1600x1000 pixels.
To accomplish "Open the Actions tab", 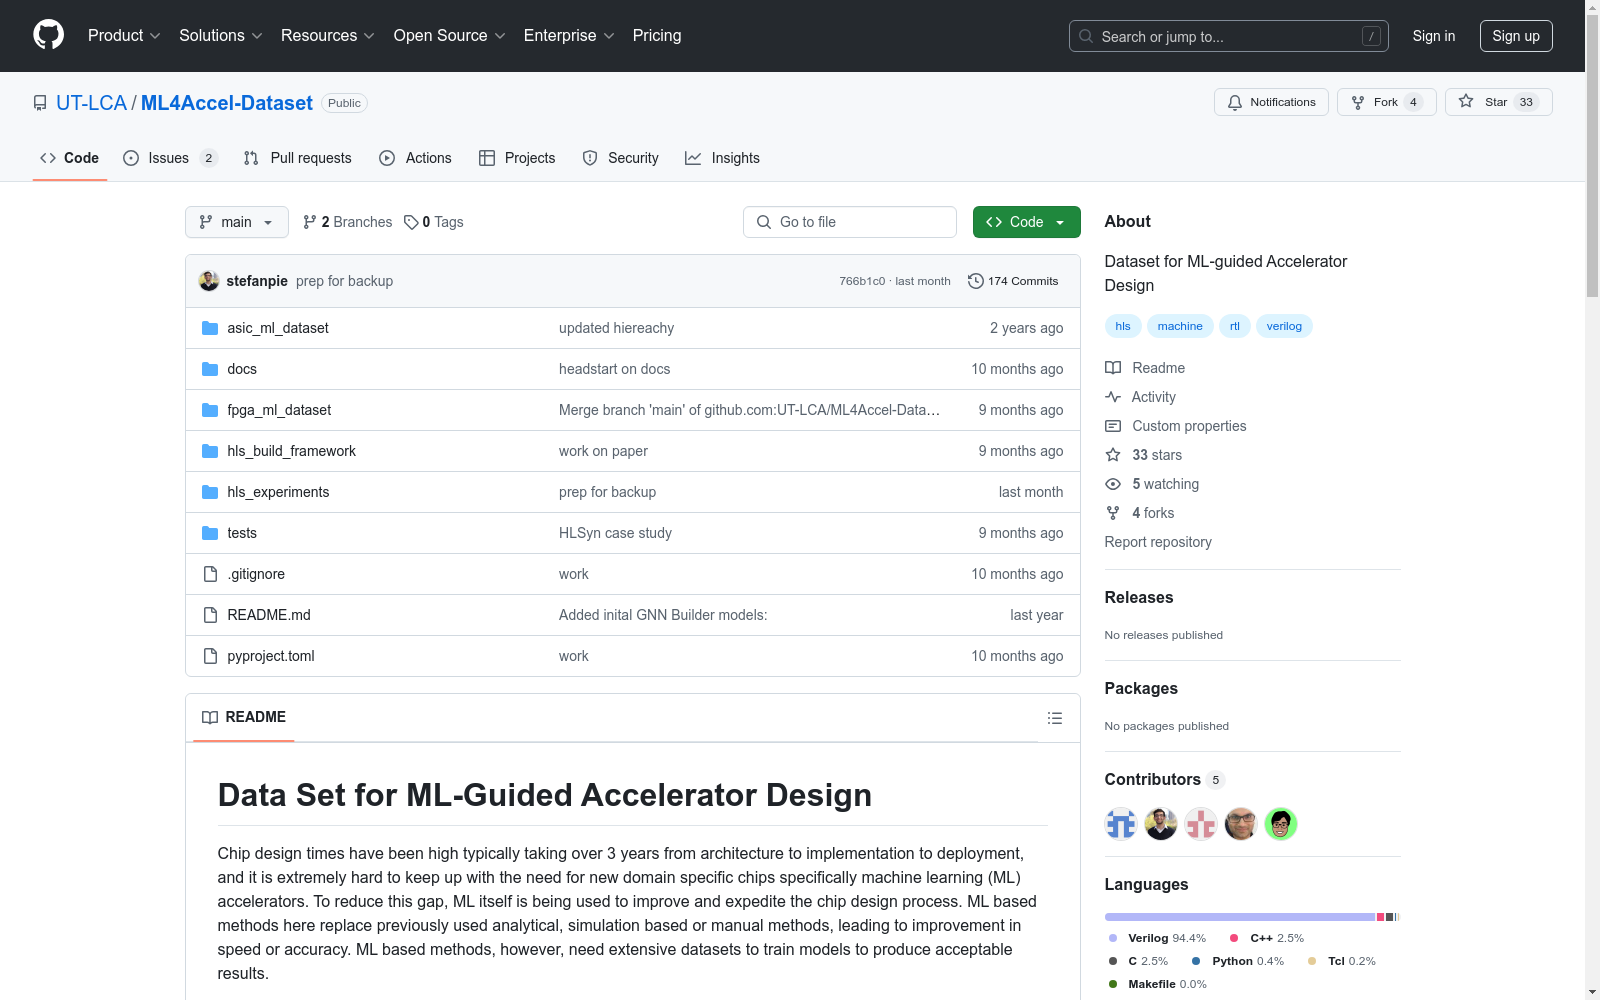I will pos(416,158).
